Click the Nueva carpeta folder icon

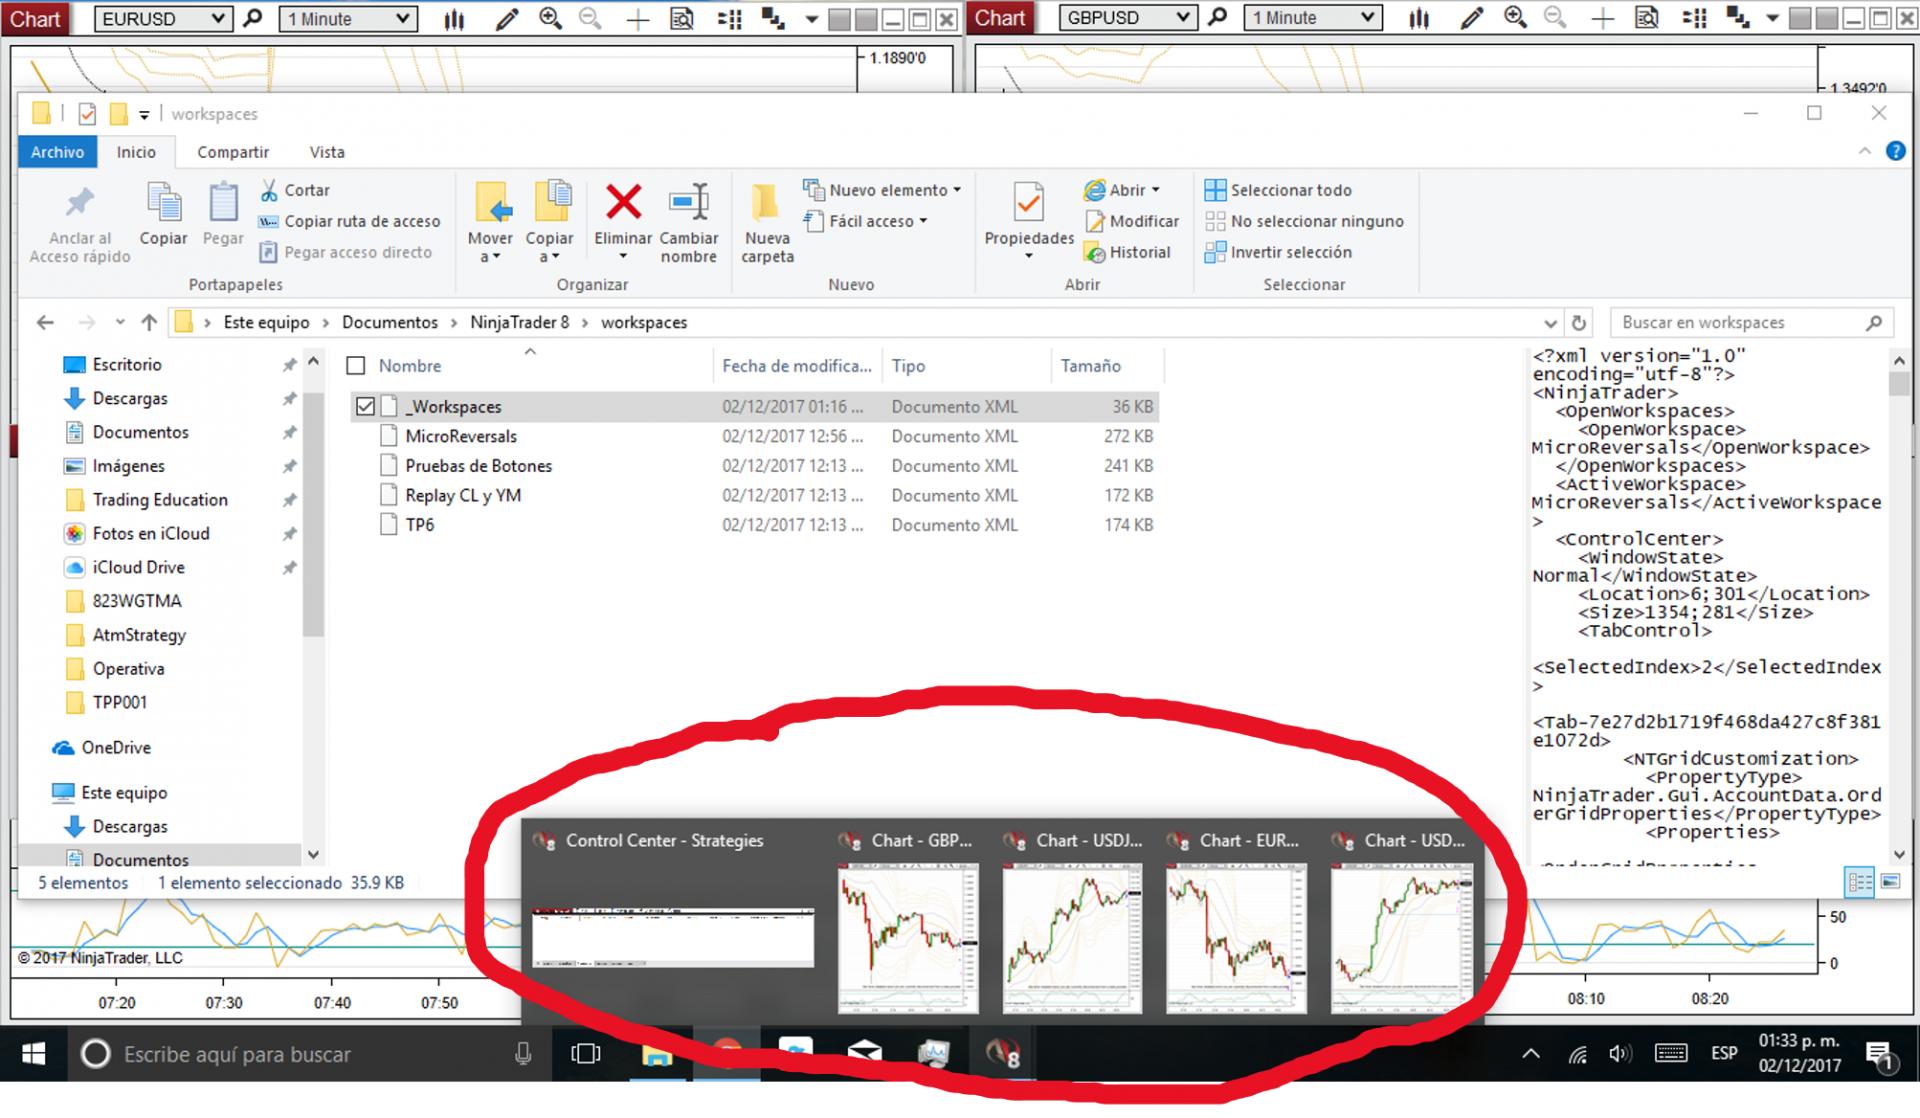pyautogui.click(x=766, y=203)
